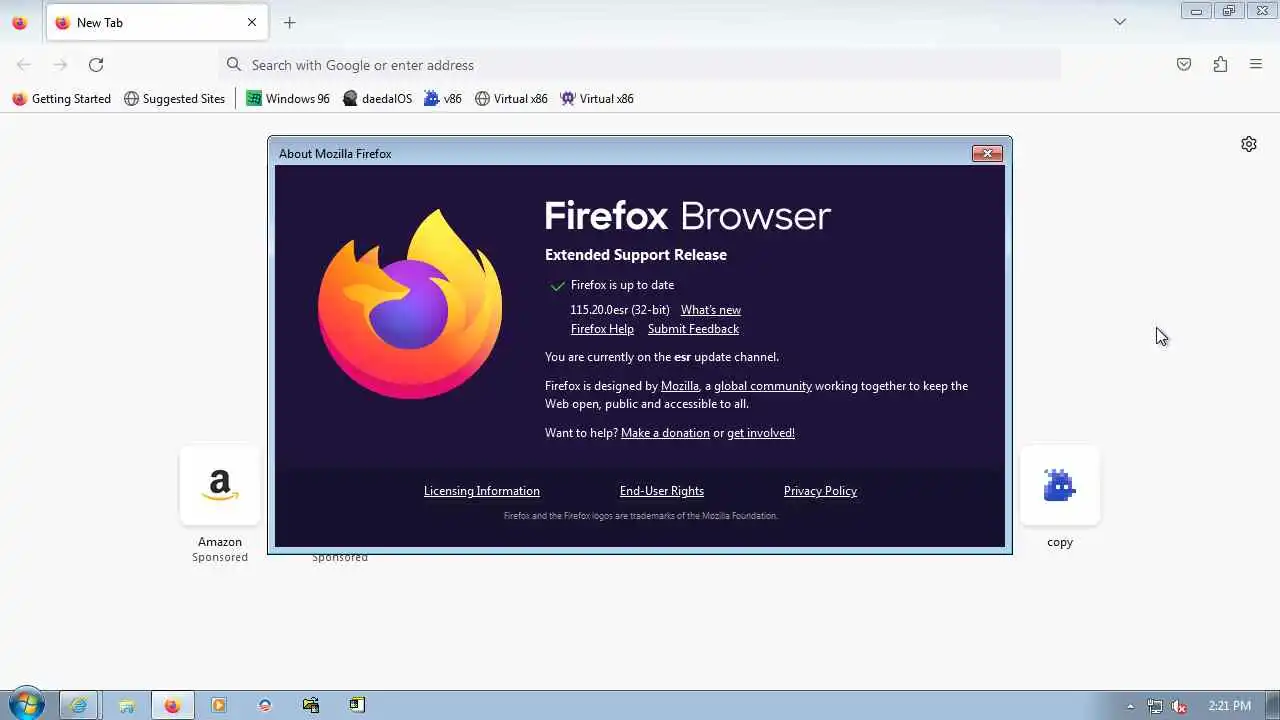Viewport: 1280px width, 720px height.
Task: Open the Amazon sponsored shortcut tile
Action: coord(220,486)
